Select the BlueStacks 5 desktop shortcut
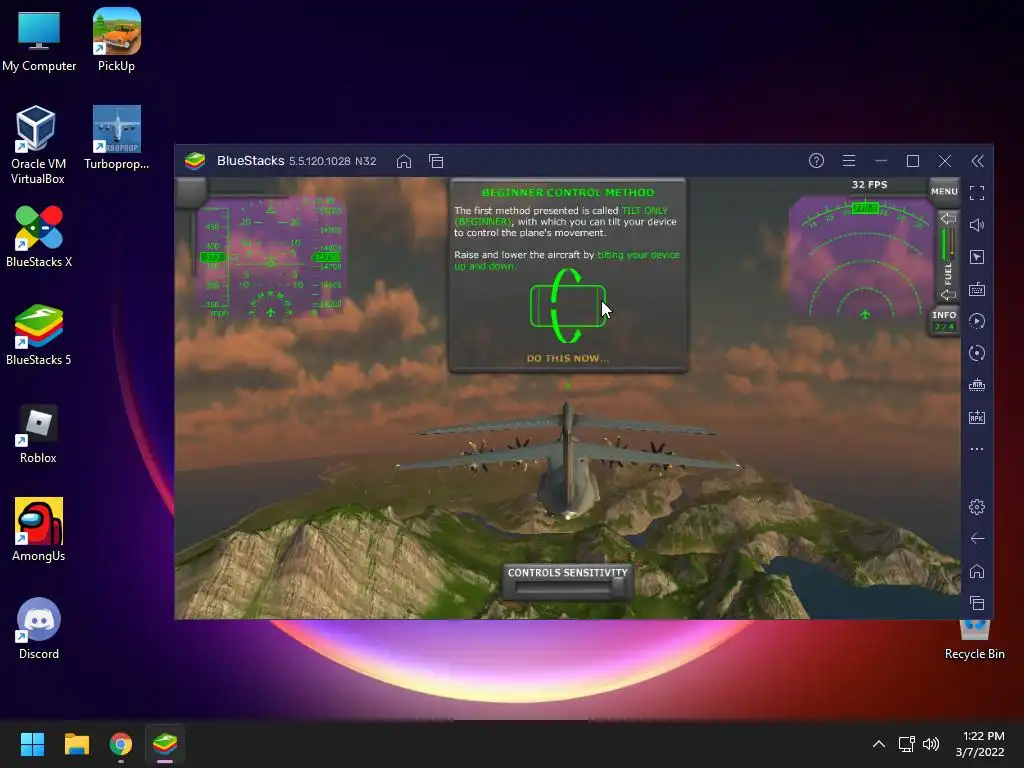The width and height of the screenshot is (1024, 768). pos(39,334)
